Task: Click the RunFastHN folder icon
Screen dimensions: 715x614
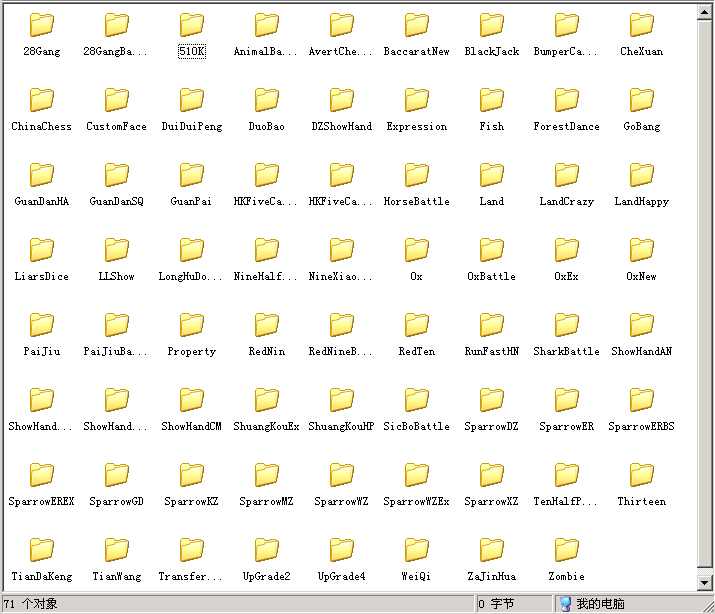Action: [x=492, y=325]
